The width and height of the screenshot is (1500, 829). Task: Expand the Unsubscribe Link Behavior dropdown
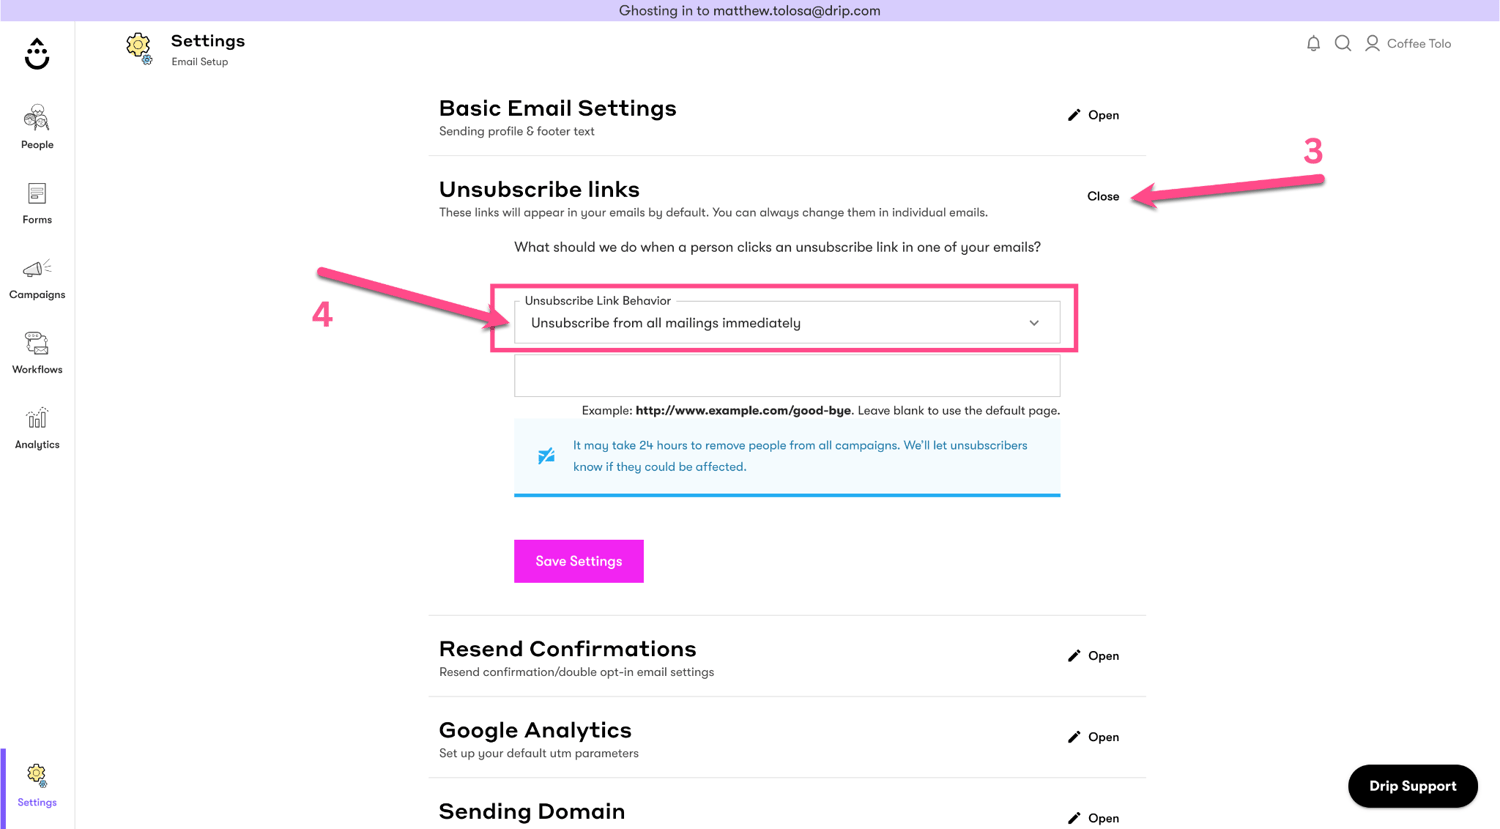[786, 323]
